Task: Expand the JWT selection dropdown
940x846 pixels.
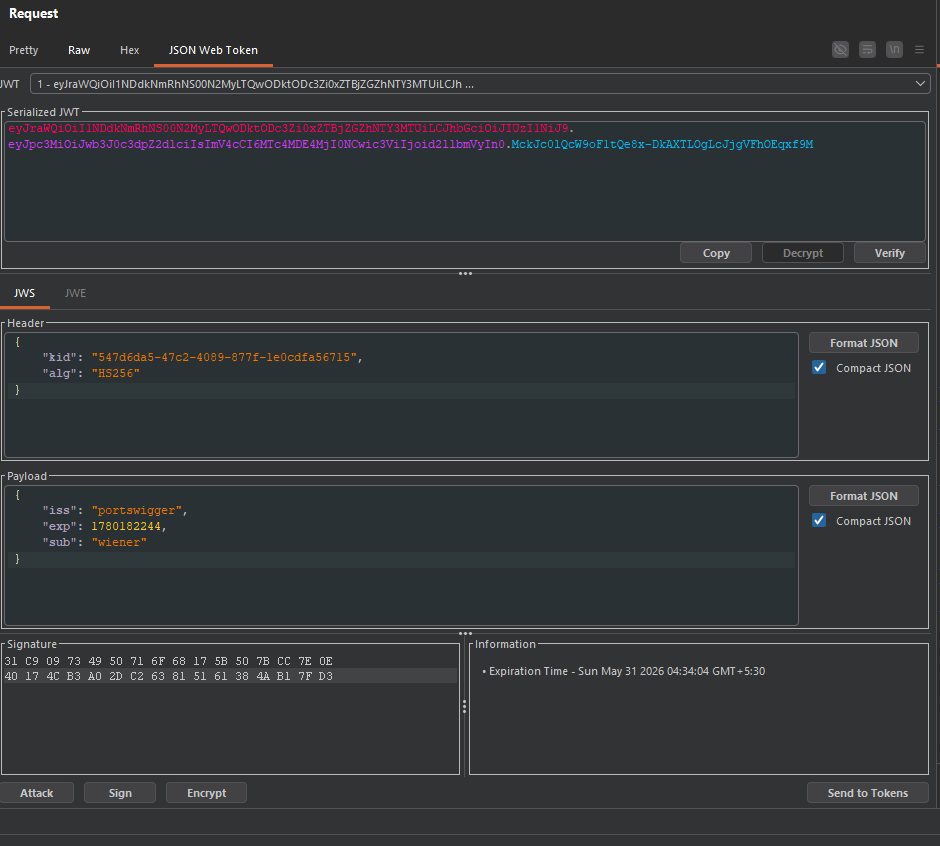Action: 480,84
